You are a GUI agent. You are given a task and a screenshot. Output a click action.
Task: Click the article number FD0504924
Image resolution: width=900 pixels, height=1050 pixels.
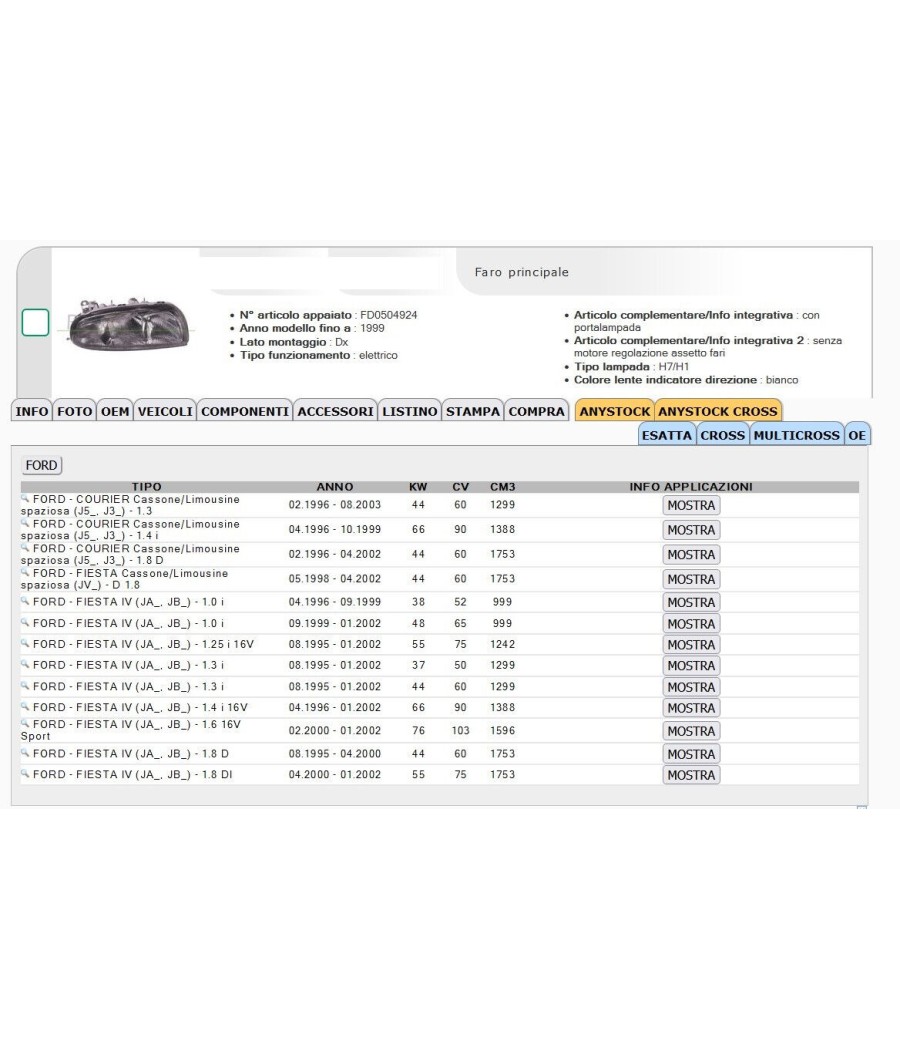(388, 315)
